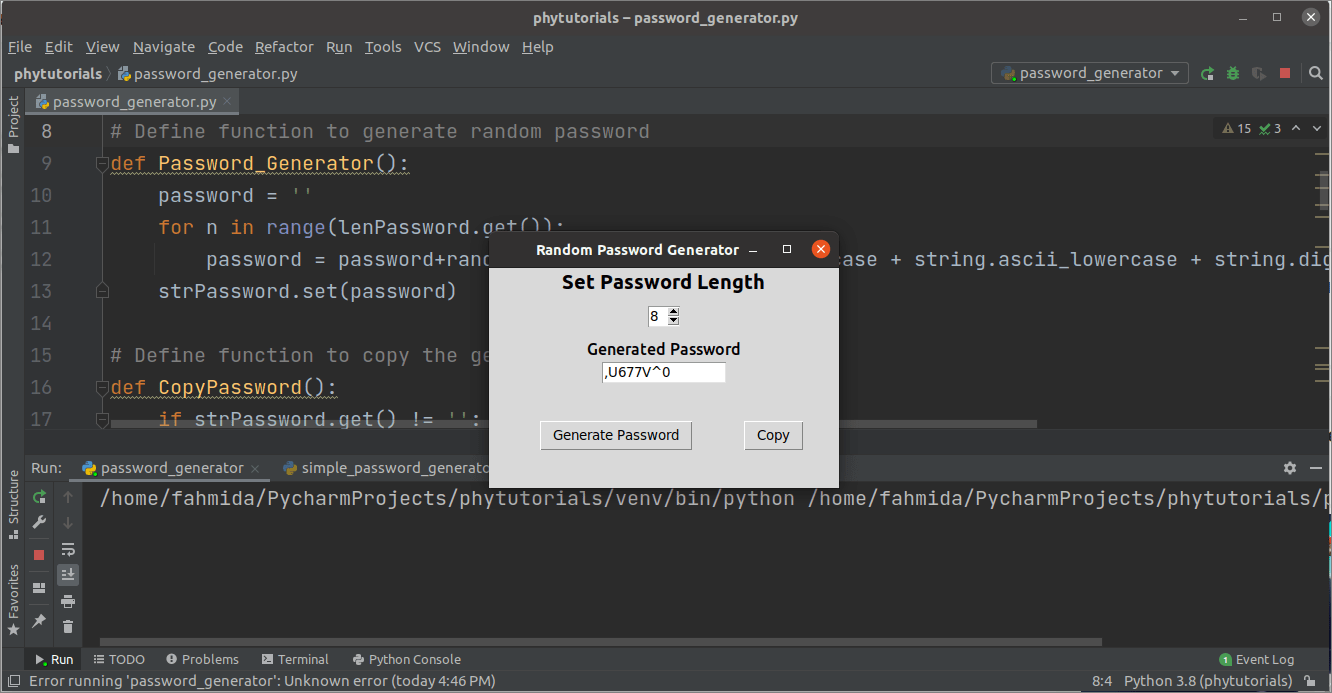Switch to the Terminal tool window tab
The image size is (1332, 693).
295,659
